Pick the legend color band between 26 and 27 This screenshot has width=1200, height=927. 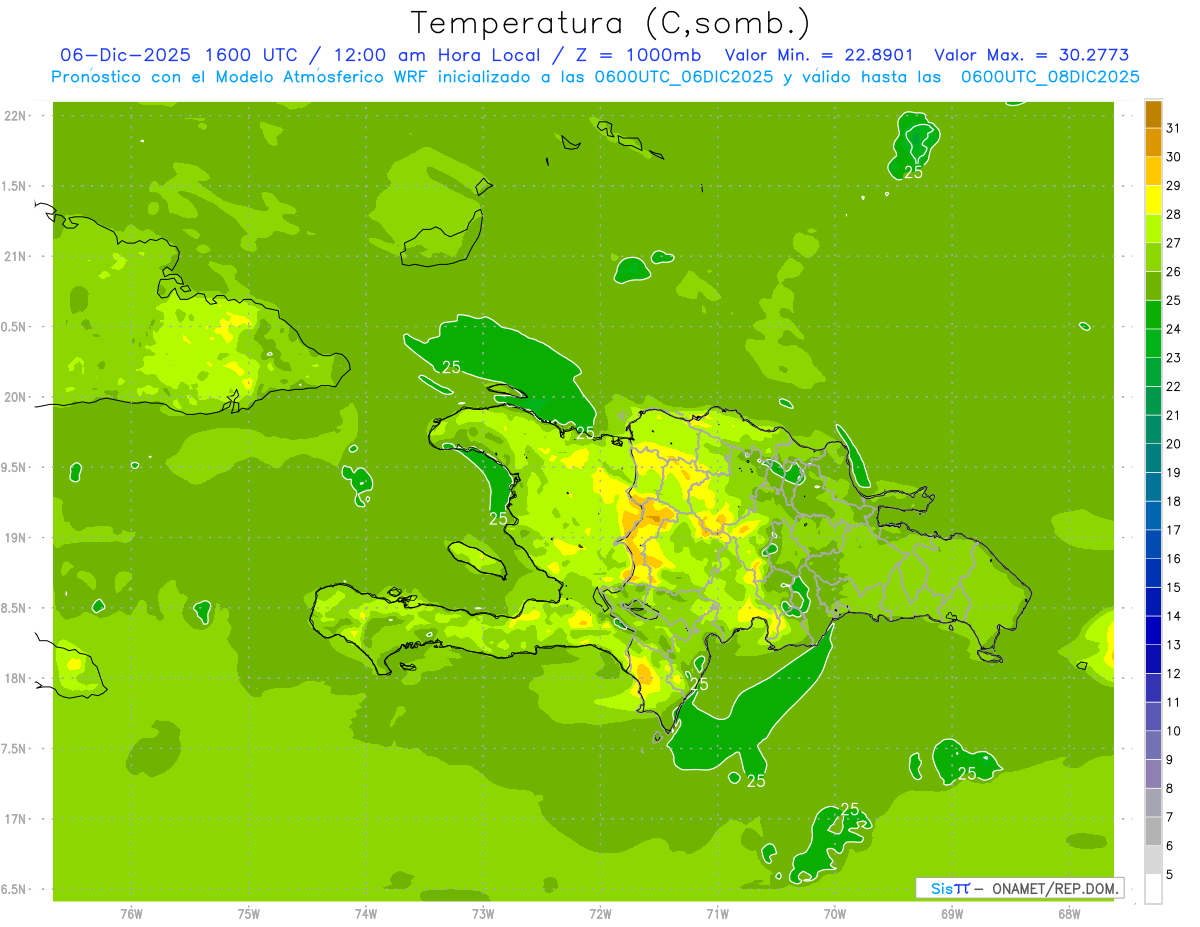1153,258
